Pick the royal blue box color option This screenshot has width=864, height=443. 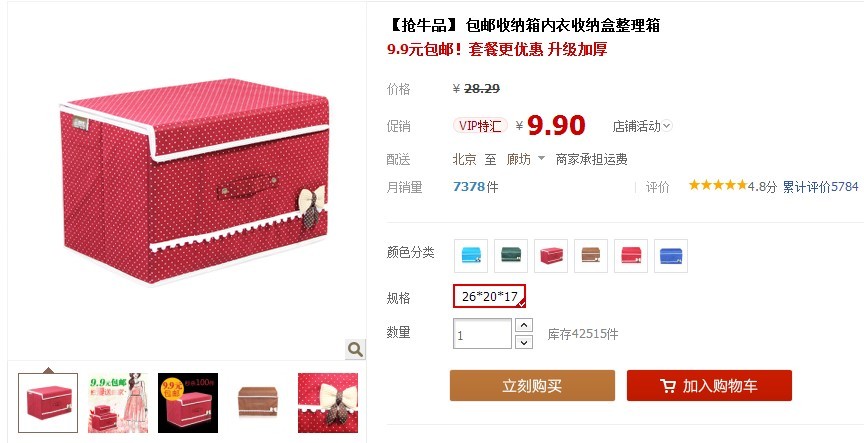pyautogui.click(x=671, y=256)
